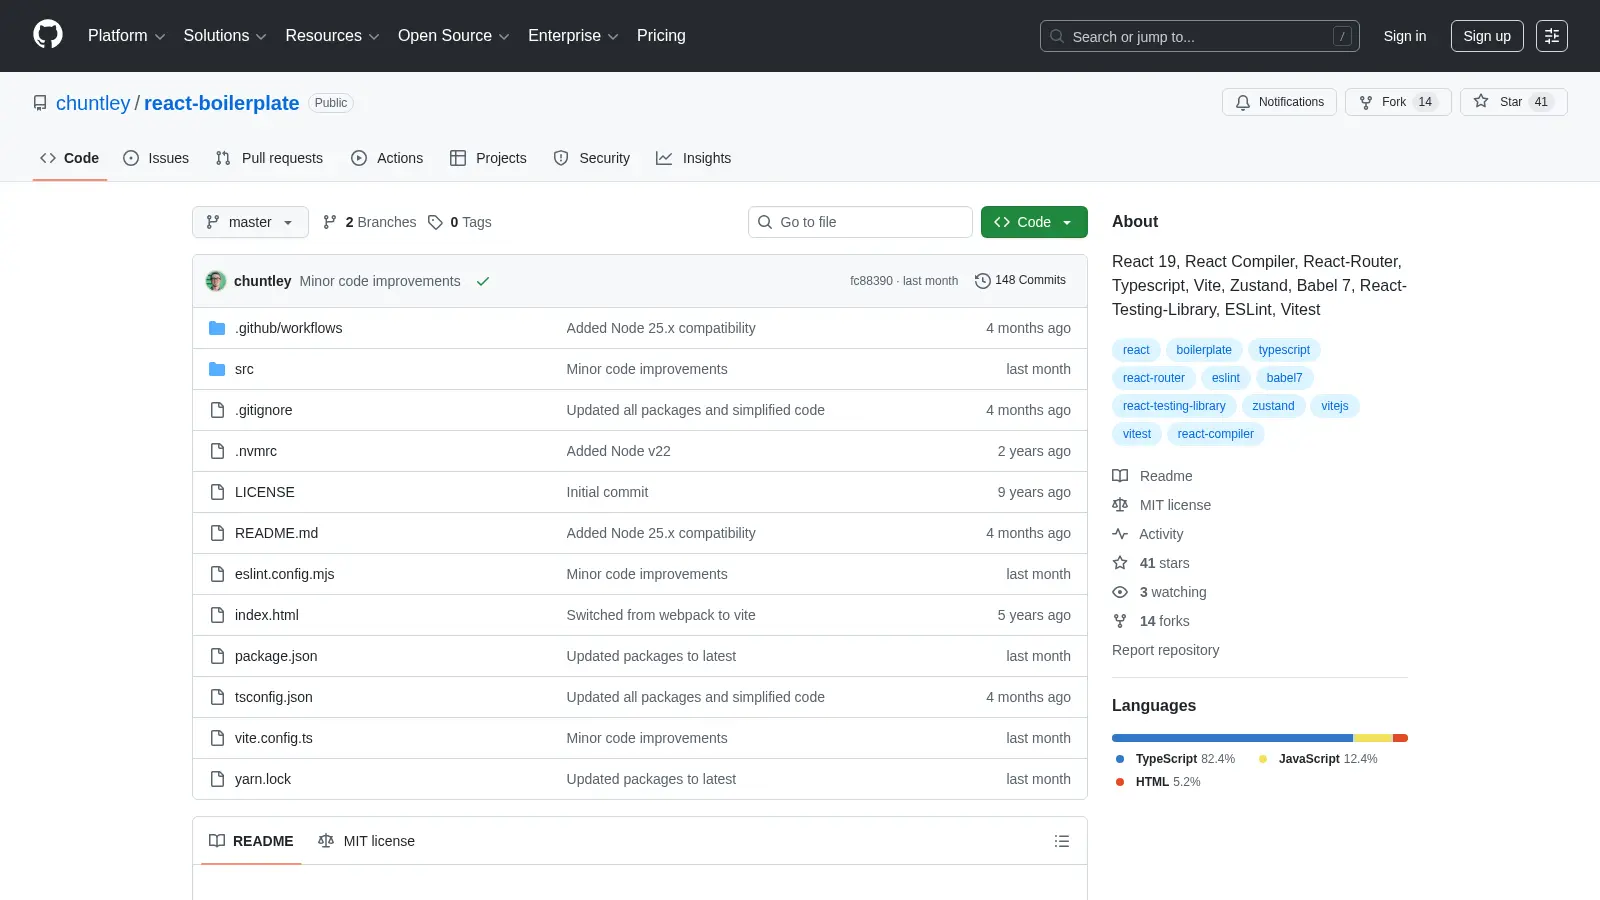Click file icon next to yarn.lock
The image size is (1600, 900).
click(217, 779)
